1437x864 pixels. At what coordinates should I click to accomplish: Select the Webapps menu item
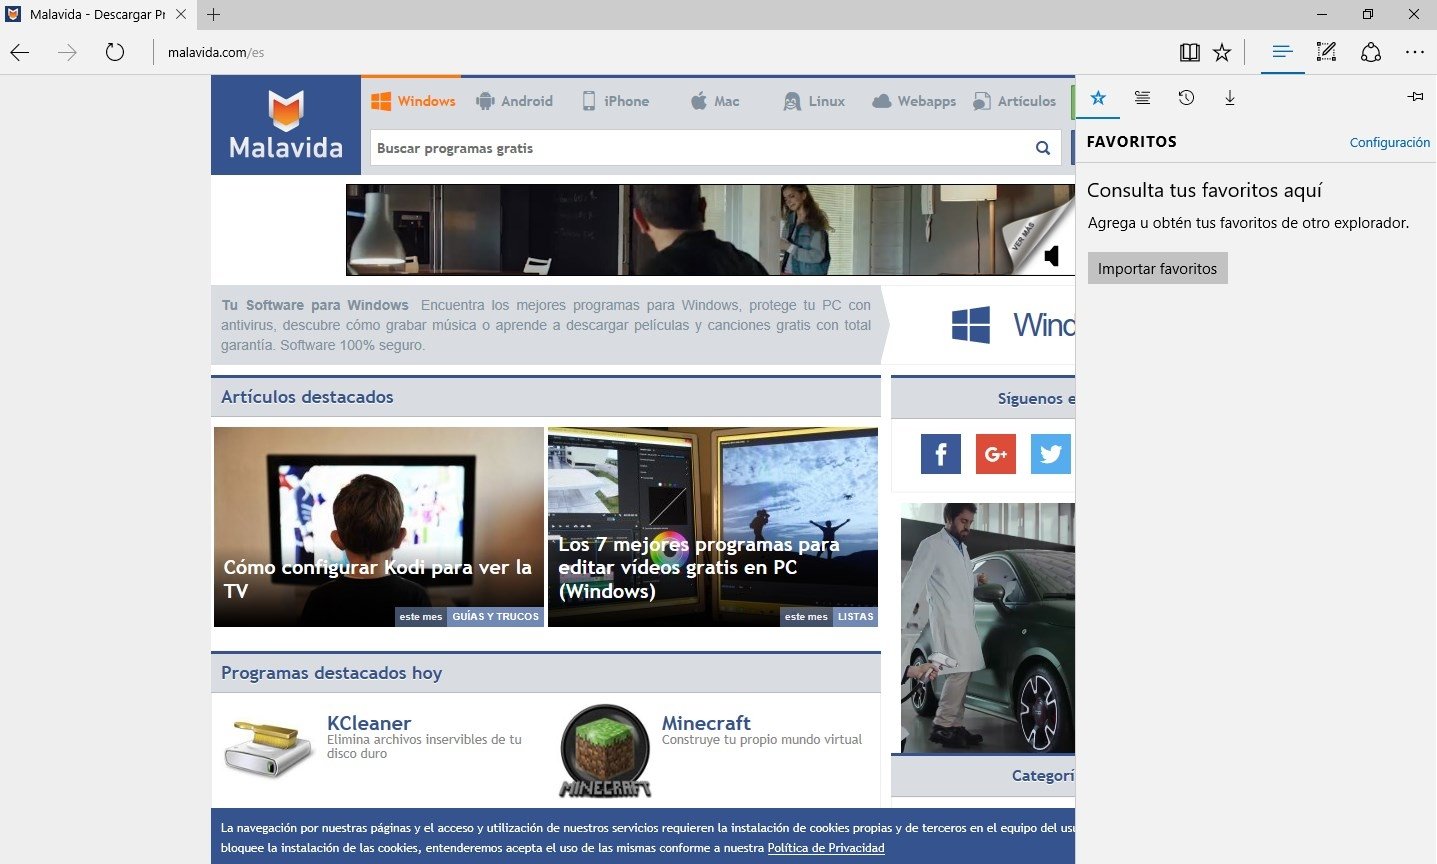(914, 101)
